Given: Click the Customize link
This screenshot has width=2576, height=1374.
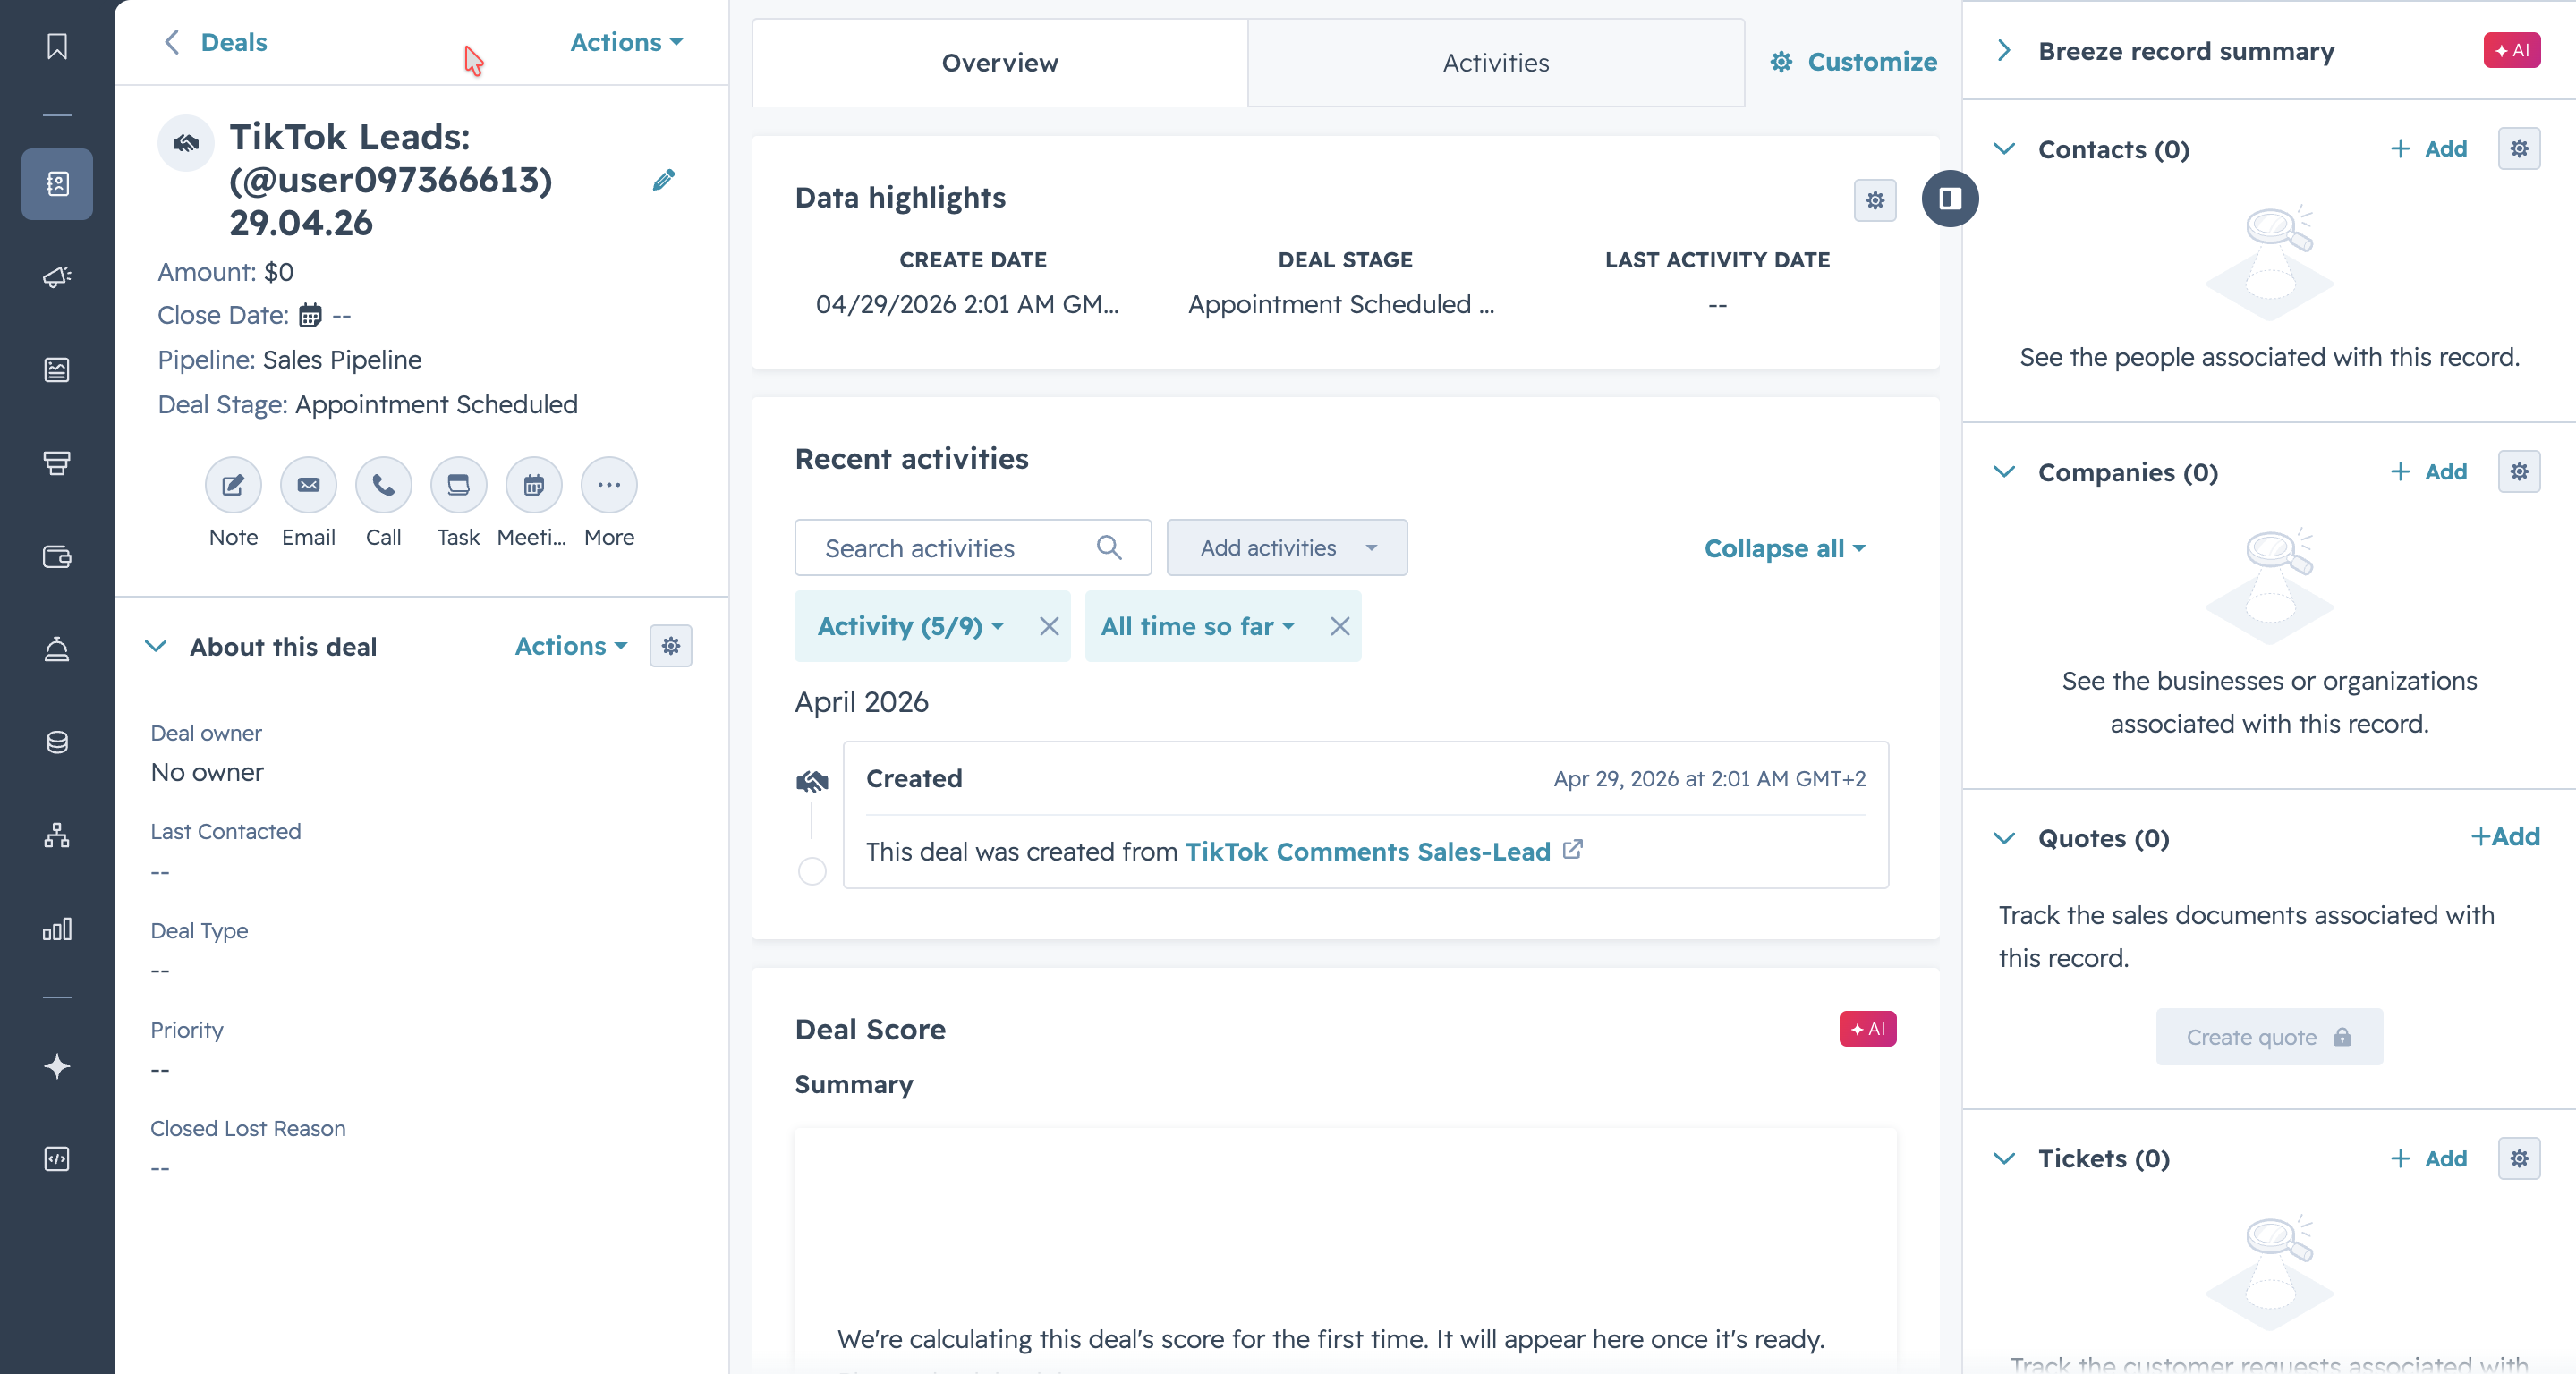Looking at the screenshot, I should click(x=1853, y=62).
